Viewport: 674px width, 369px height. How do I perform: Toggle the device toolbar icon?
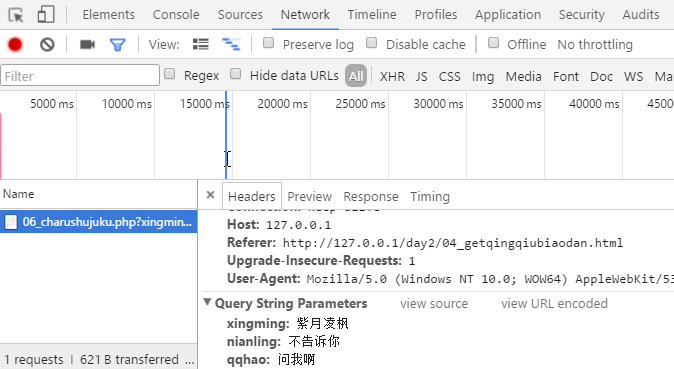click(x=46, y=14)
